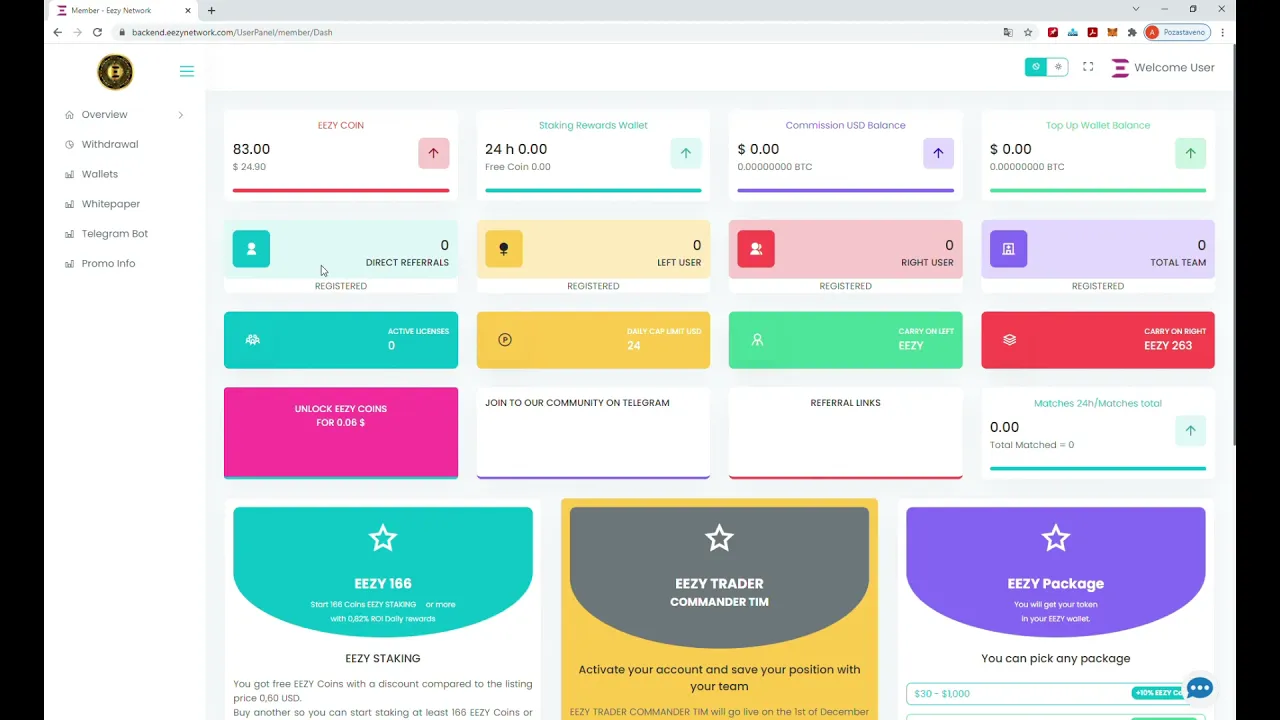Click the Direct Referrals person icon
This screenshot has width=1280, height=720.
click(251, 248)
